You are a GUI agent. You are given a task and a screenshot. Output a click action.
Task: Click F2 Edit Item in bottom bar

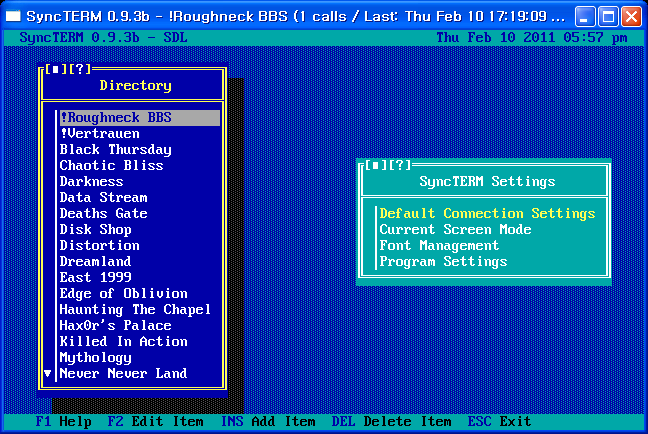(155, 421)
